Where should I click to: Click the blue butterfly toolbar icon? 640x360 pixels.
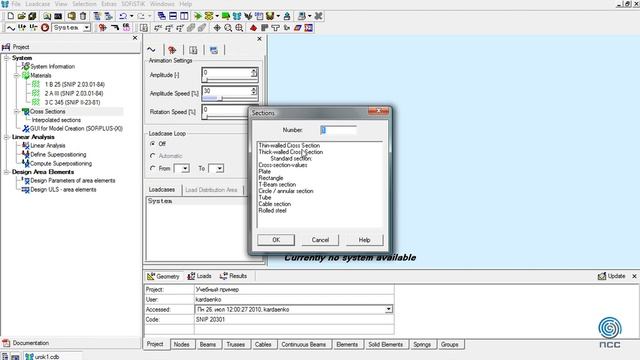tap(237, 16)
